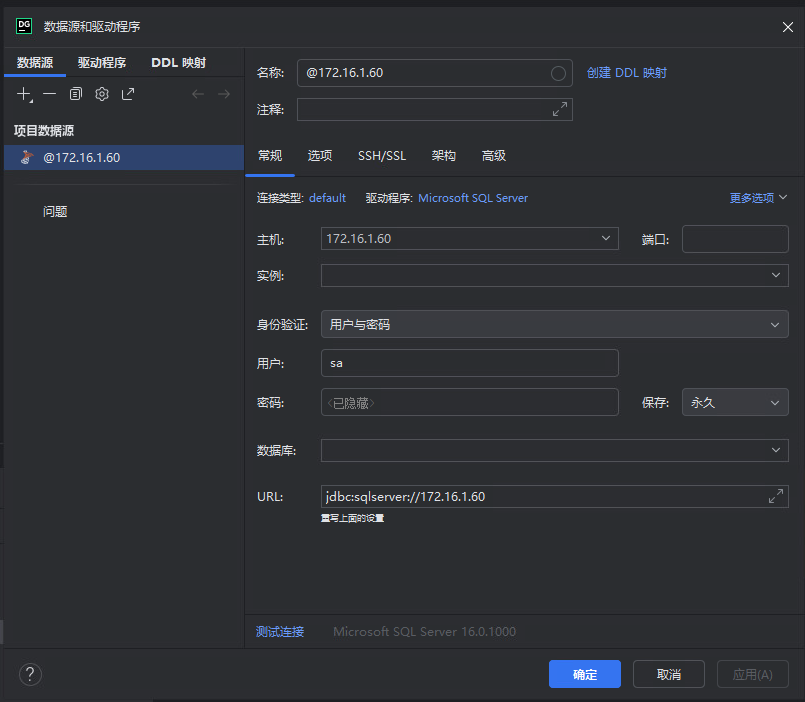
Task: Click into the 端口 port field
Action: coord(735,239)
